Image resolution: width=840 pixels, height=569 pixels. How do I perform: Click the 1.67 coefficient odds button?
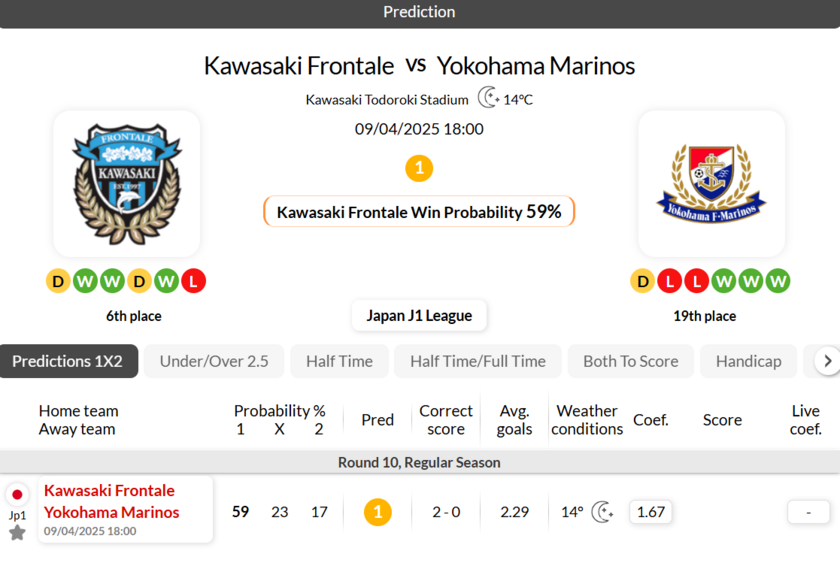(651, 512)
